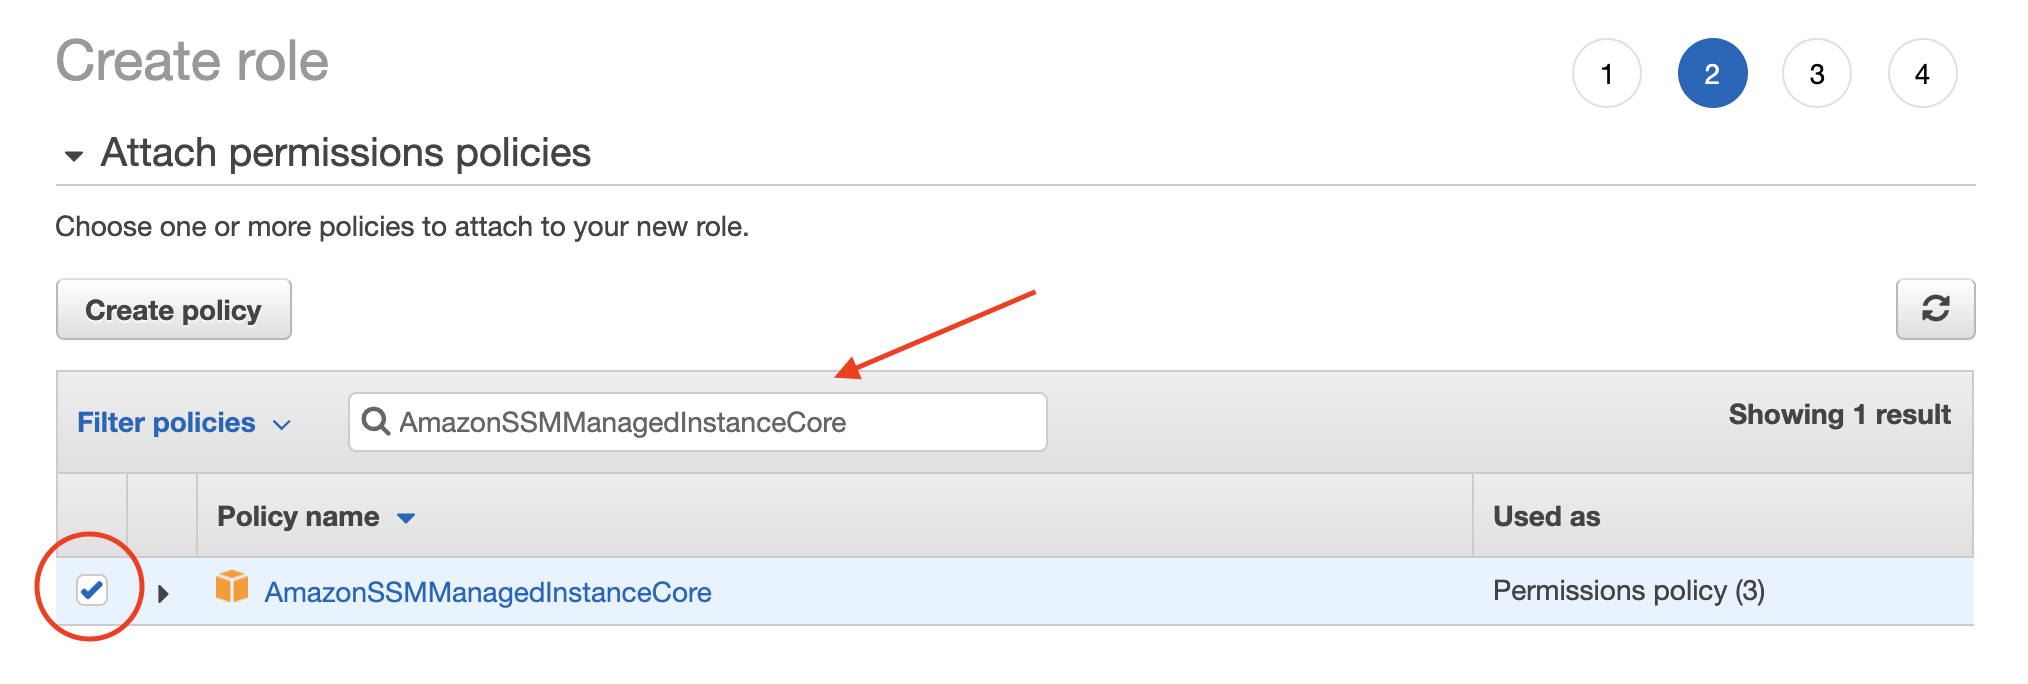Click the Create role page title
Image resolution: width=2028 pixels, height=684 pixels.
[192, 61]
